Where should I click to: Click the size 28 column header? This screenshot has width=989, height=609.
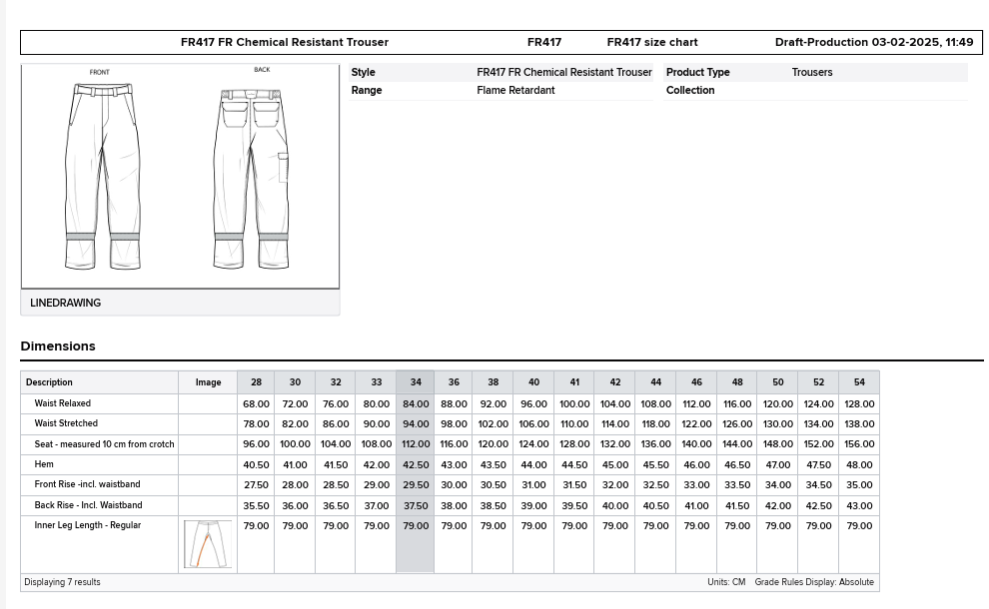(x=256, y=382)
